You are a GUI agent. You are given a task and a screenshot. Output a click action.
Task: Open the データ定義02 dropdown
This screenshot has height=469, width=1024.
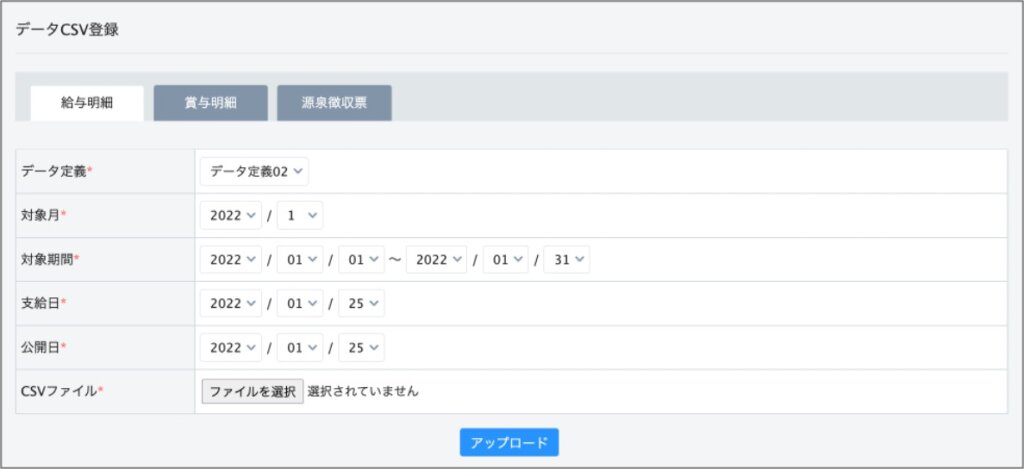(x=255, y=171)
